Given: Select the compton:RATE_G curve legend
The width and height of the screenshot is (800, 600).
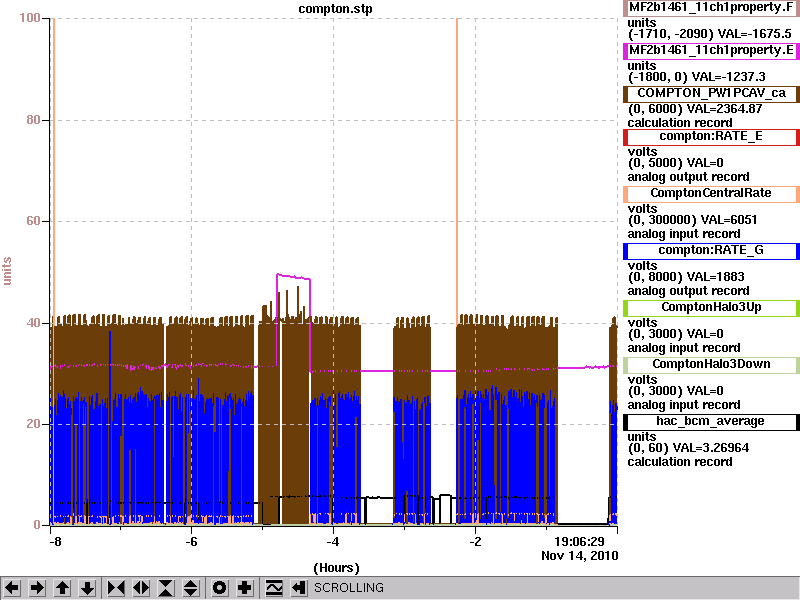Looking at the screenshot, I should coord(711,251).
